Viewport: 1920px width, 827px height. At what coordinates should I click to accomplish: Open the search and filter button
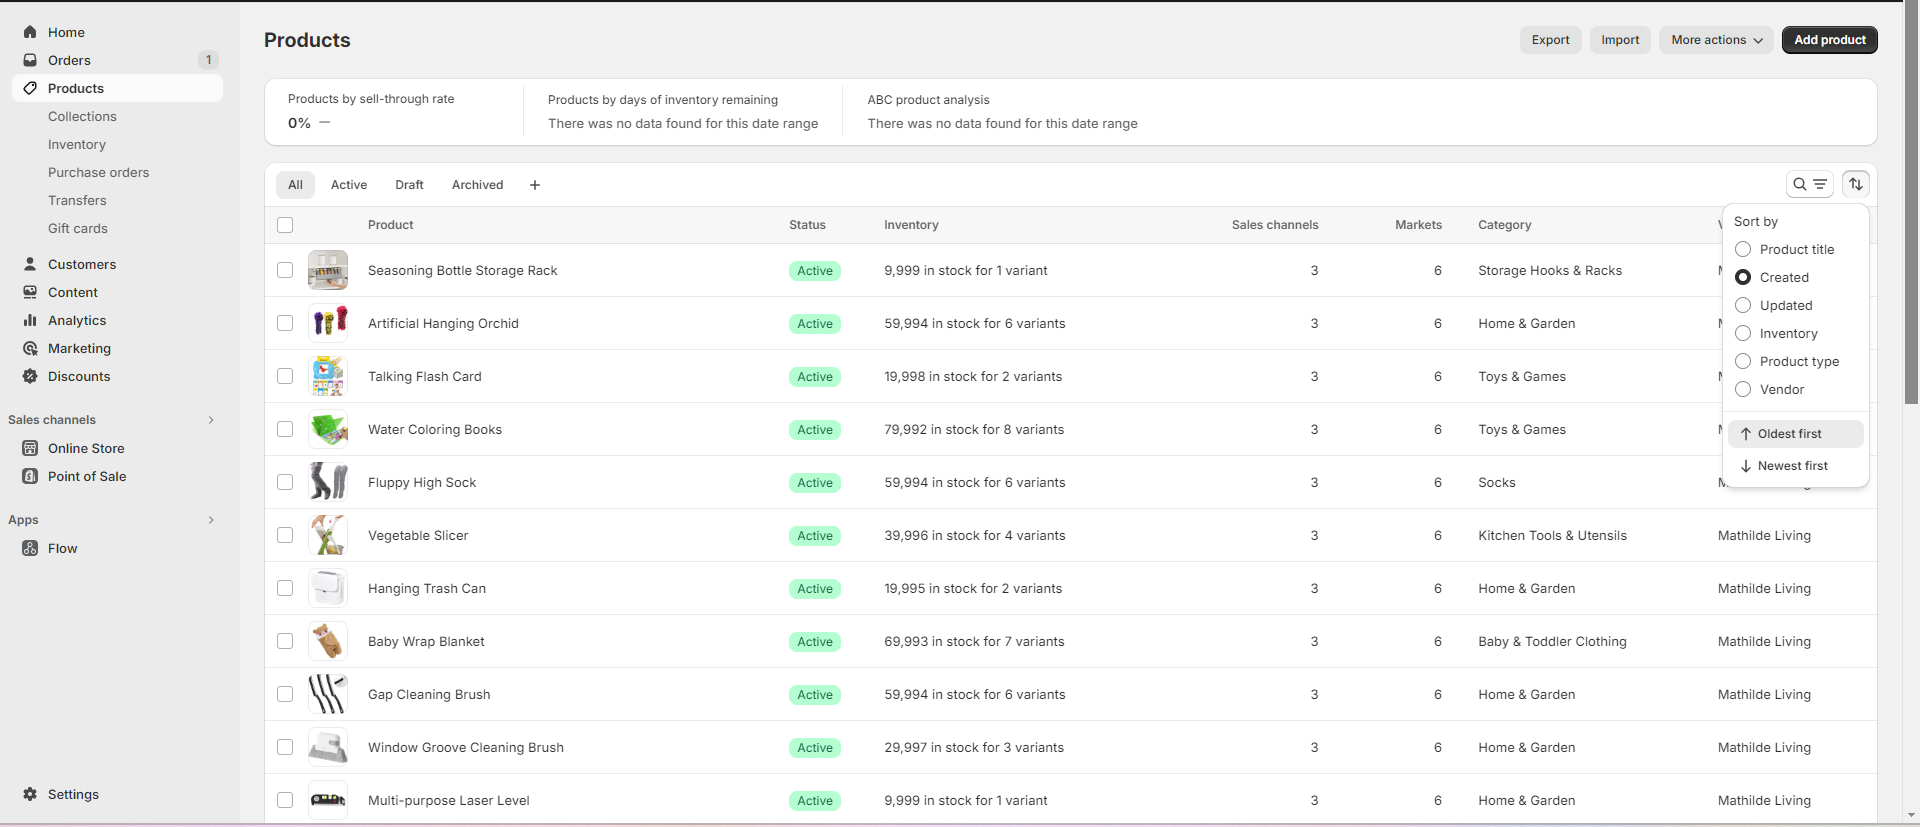(x=1809, y=184)
